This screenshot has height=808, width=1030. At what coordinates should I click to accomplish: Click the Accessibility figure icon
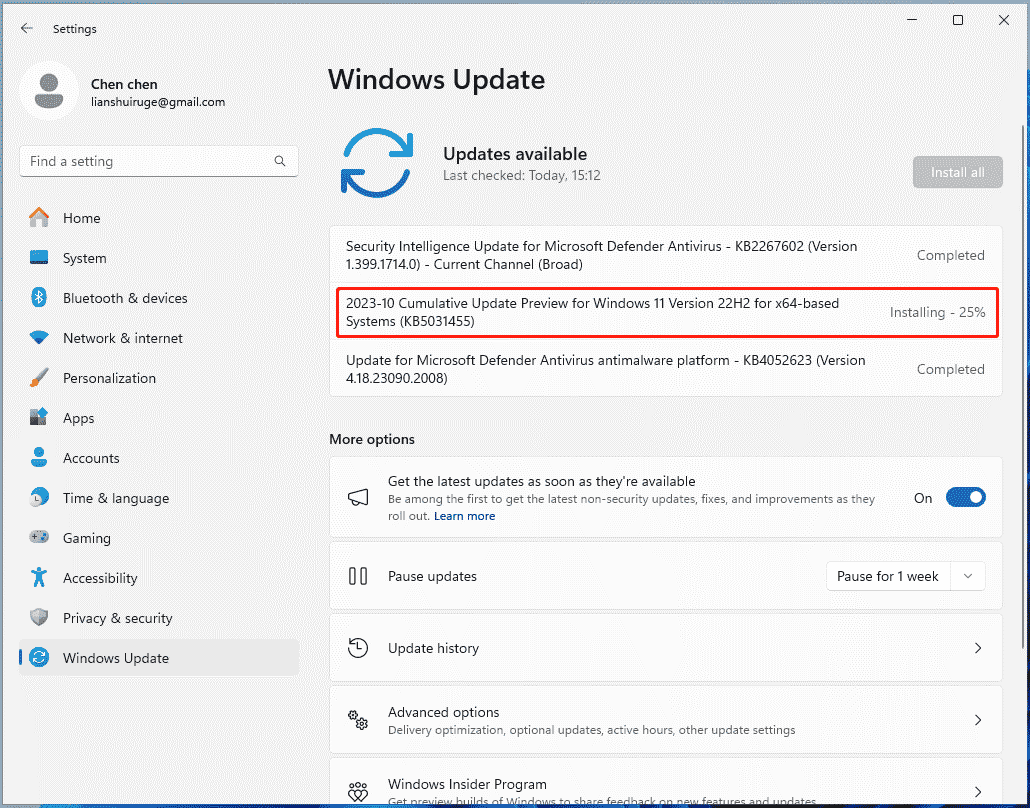point(39,577)
